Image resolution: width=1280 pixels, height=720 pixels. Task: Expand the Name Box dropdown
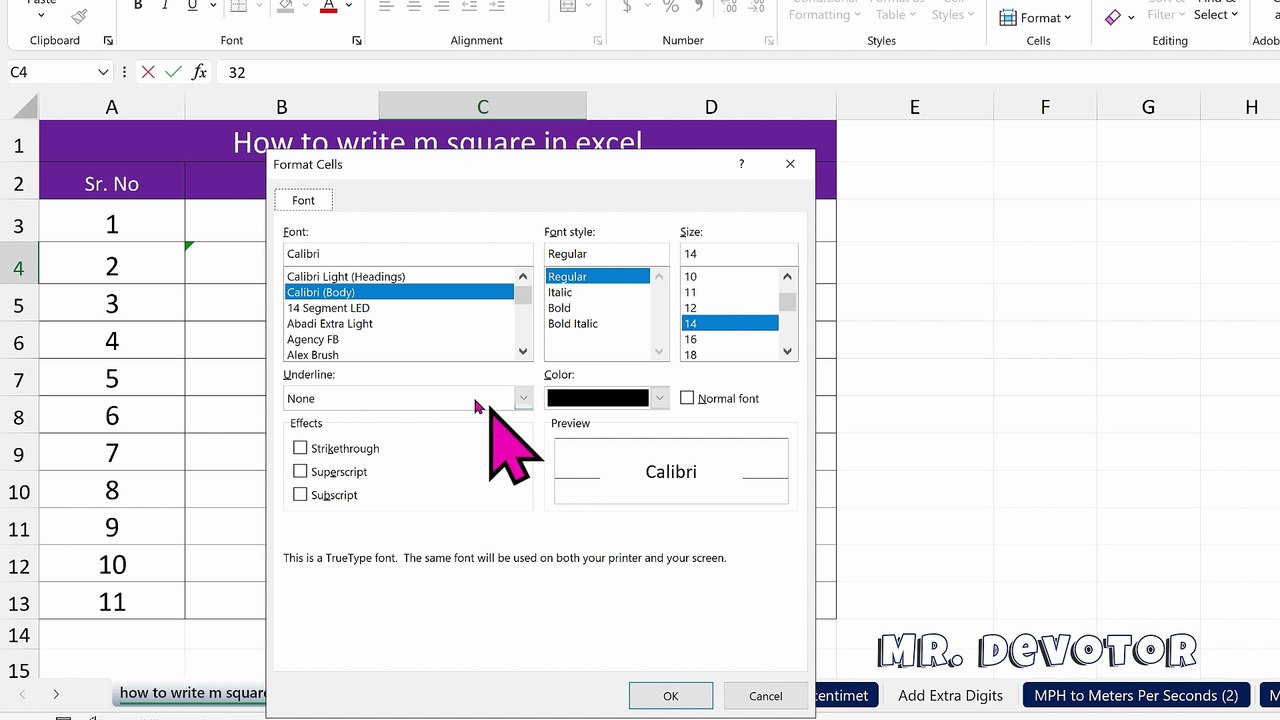click(x=103, y=72)
